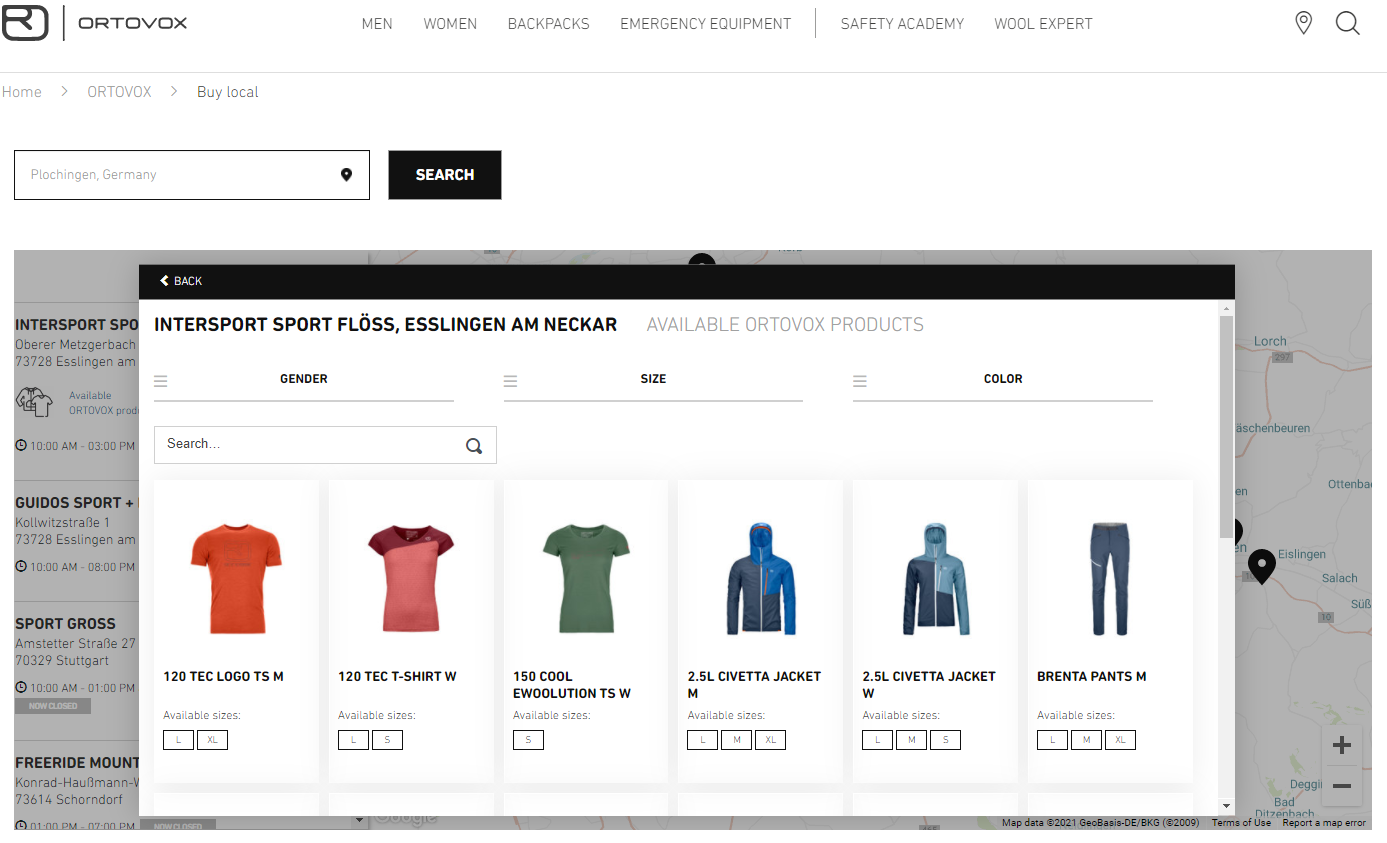Open the pink 120 Tec T-Shirt W thumbnail
Image resolution: width=1387 pixels, height=843 pixels.
[x=410, y=577]
